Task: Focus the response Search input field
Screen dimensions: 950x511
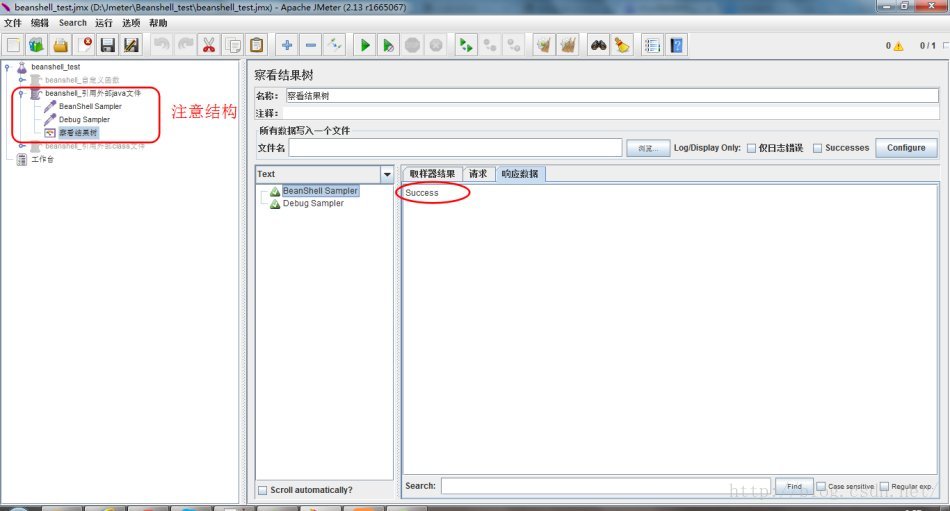Action: [x=606, y=486]
